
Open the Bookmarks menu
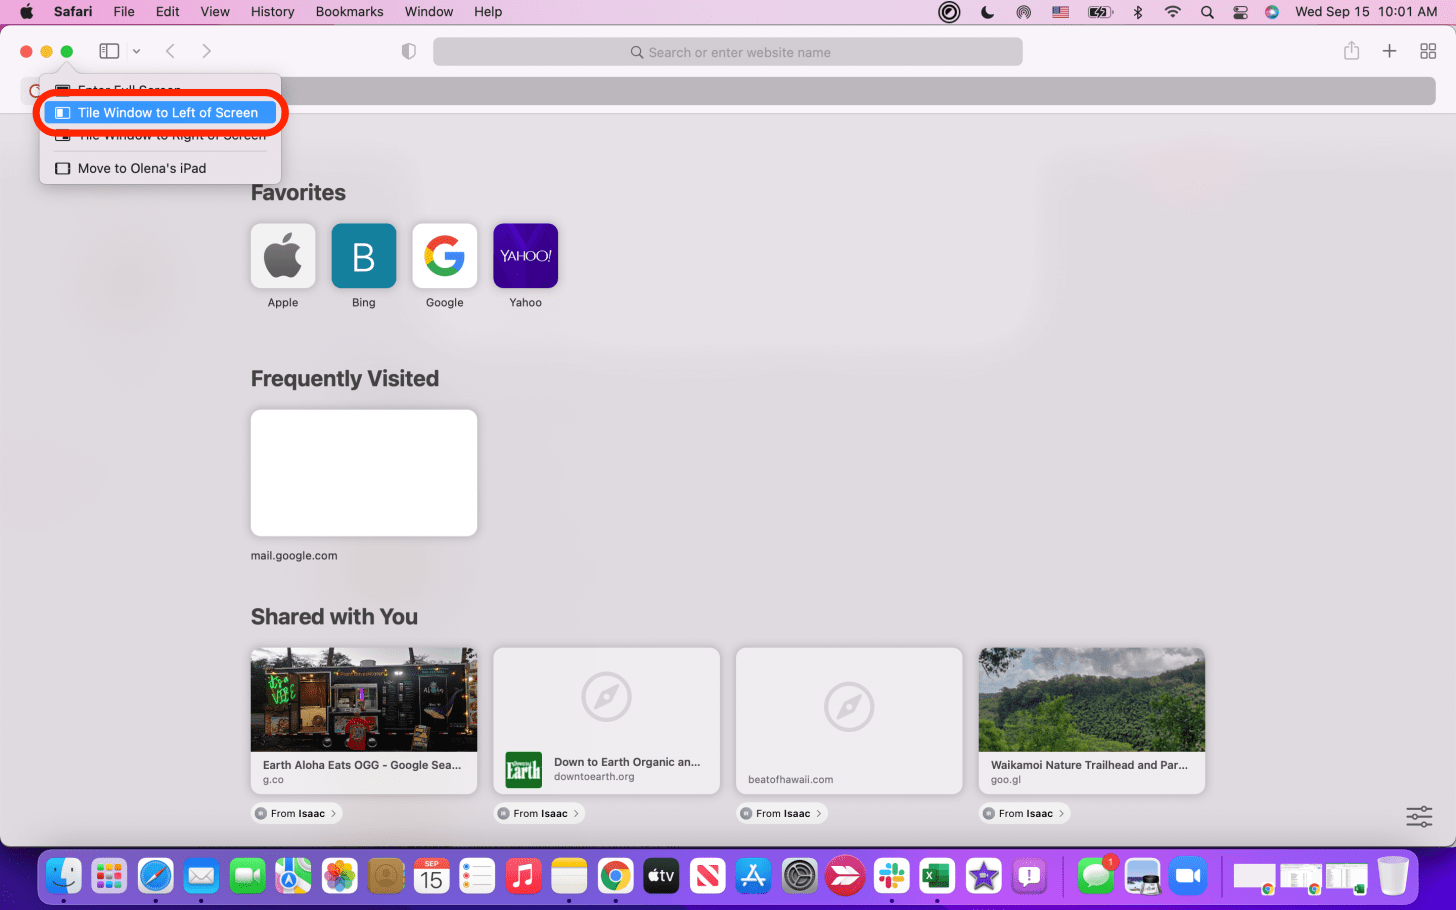[349, 12]
